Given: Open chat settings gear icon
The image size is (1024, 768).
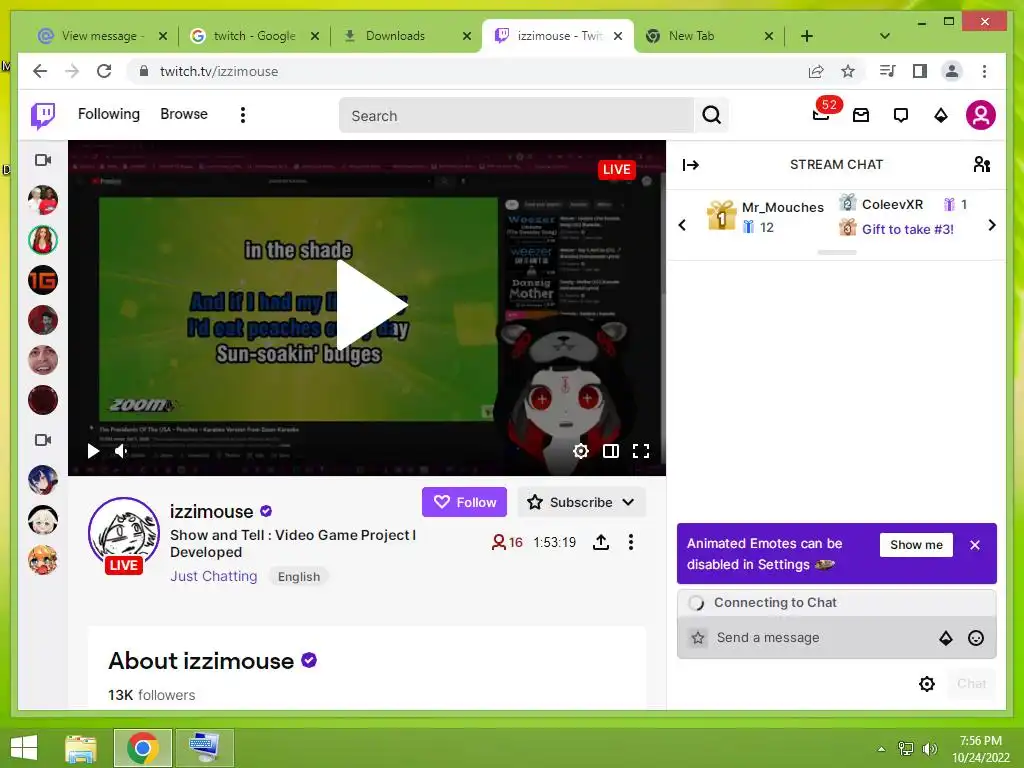Looking at the screenshot, I should [x=926, y=684].
